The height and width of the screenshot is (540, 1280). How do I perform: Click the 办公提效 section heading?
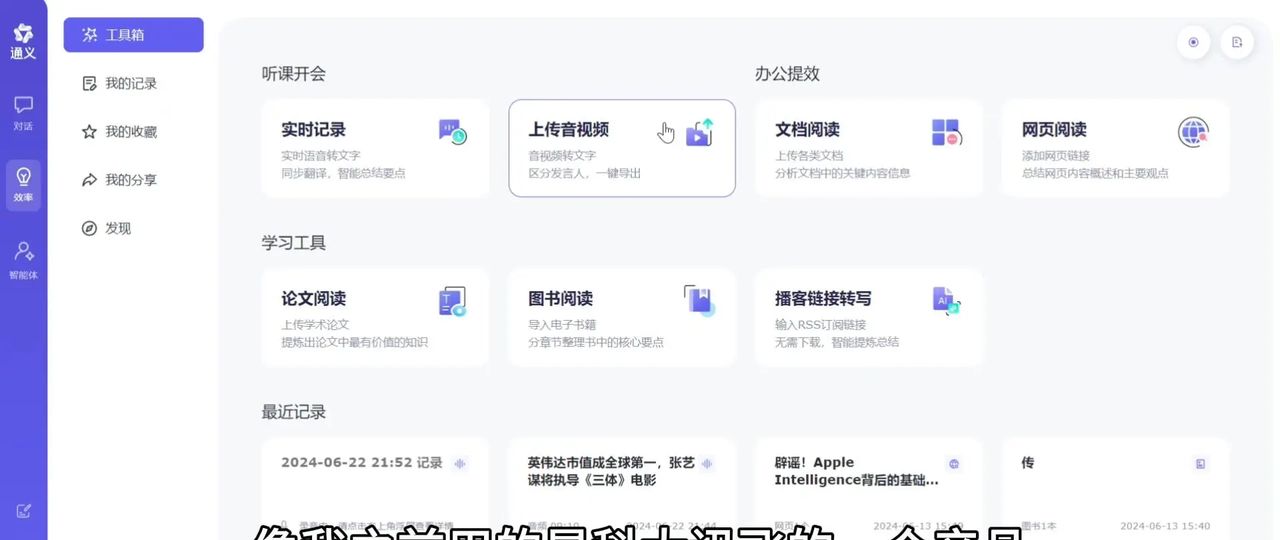[x=787, y=73]
